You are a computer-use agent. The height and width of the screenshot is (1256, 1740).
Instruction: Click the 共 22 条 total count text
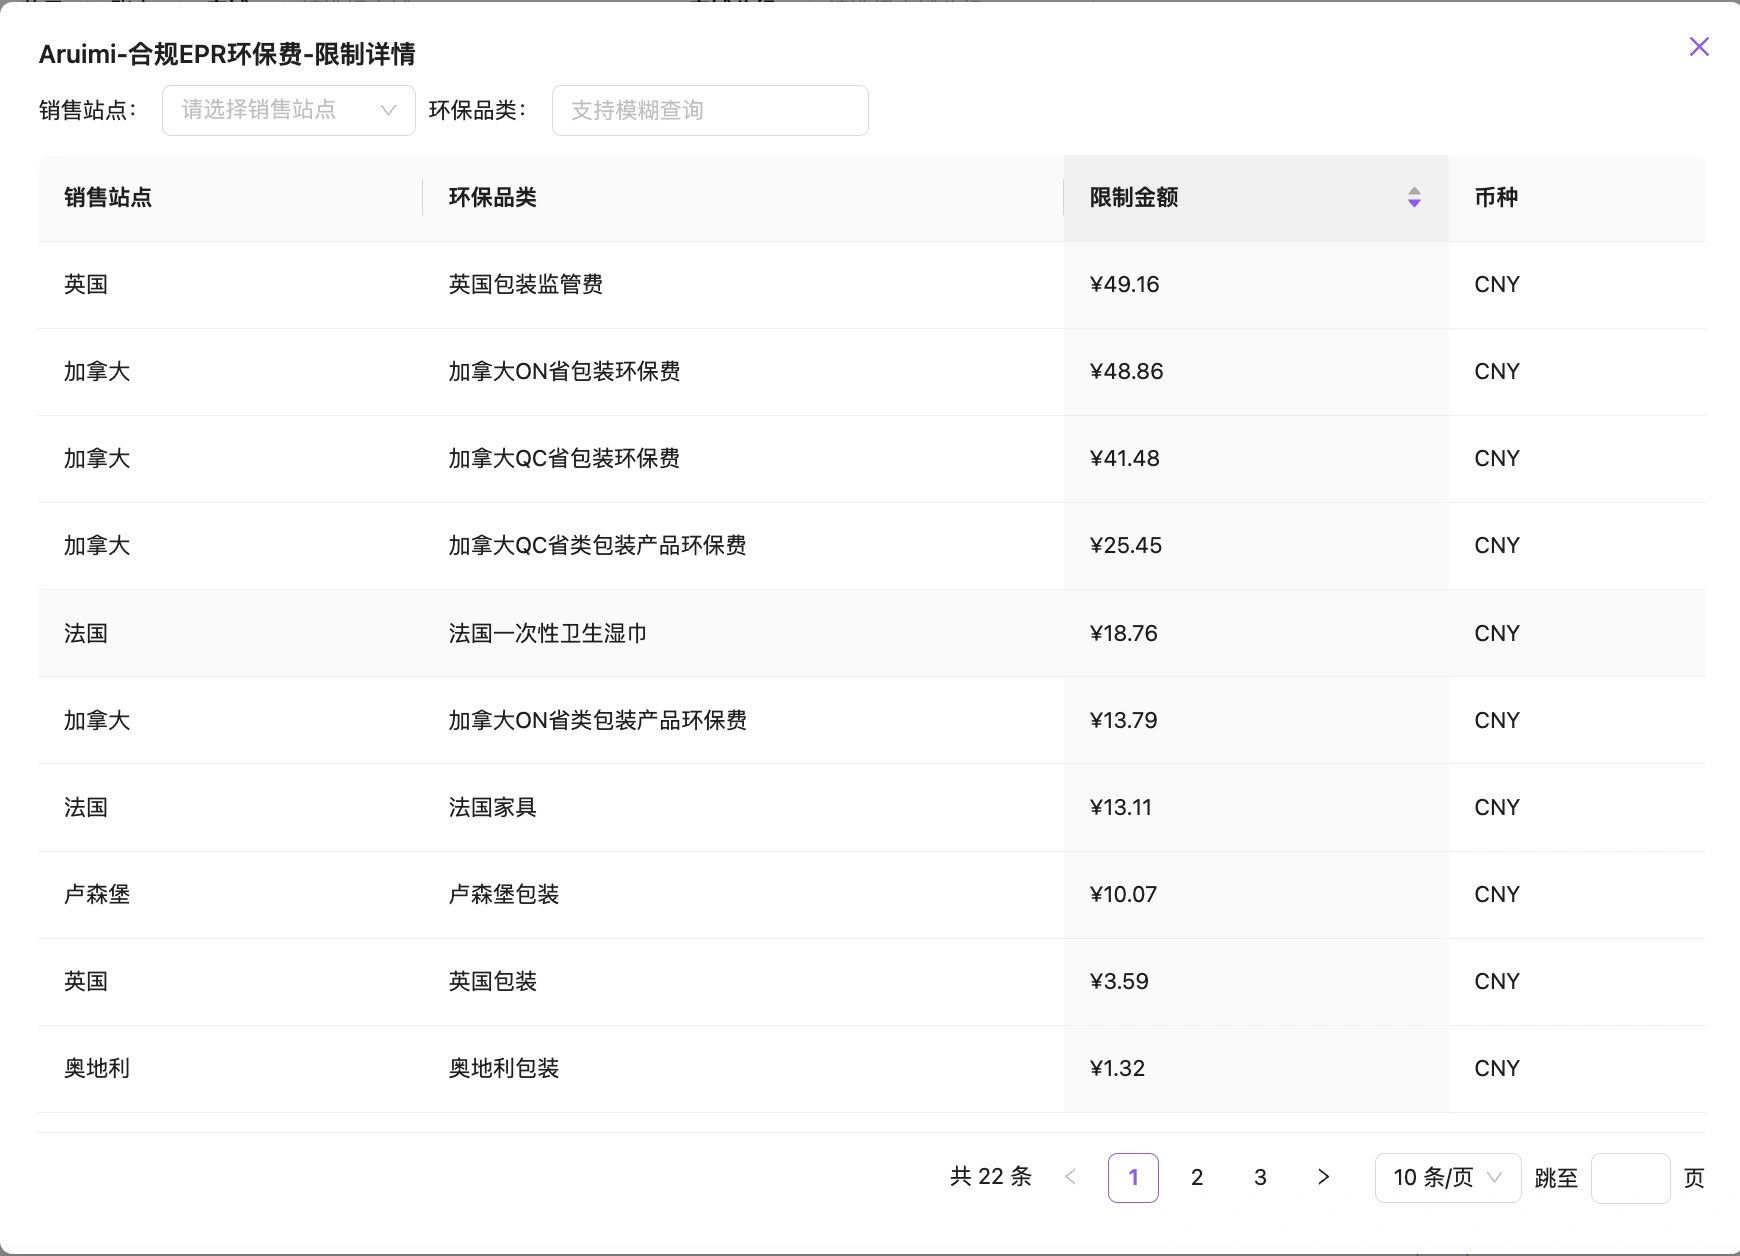991,1177
